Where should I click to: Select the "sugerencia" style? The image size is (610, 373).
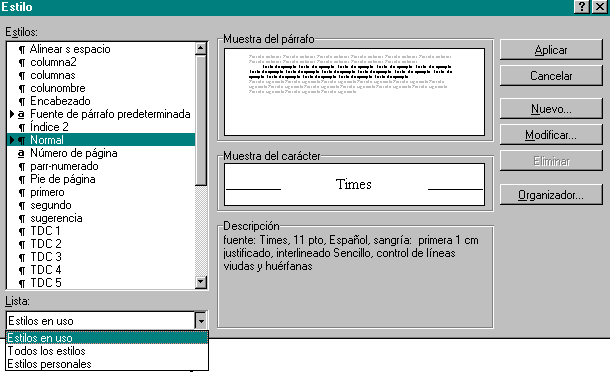(x=101, y=218)
